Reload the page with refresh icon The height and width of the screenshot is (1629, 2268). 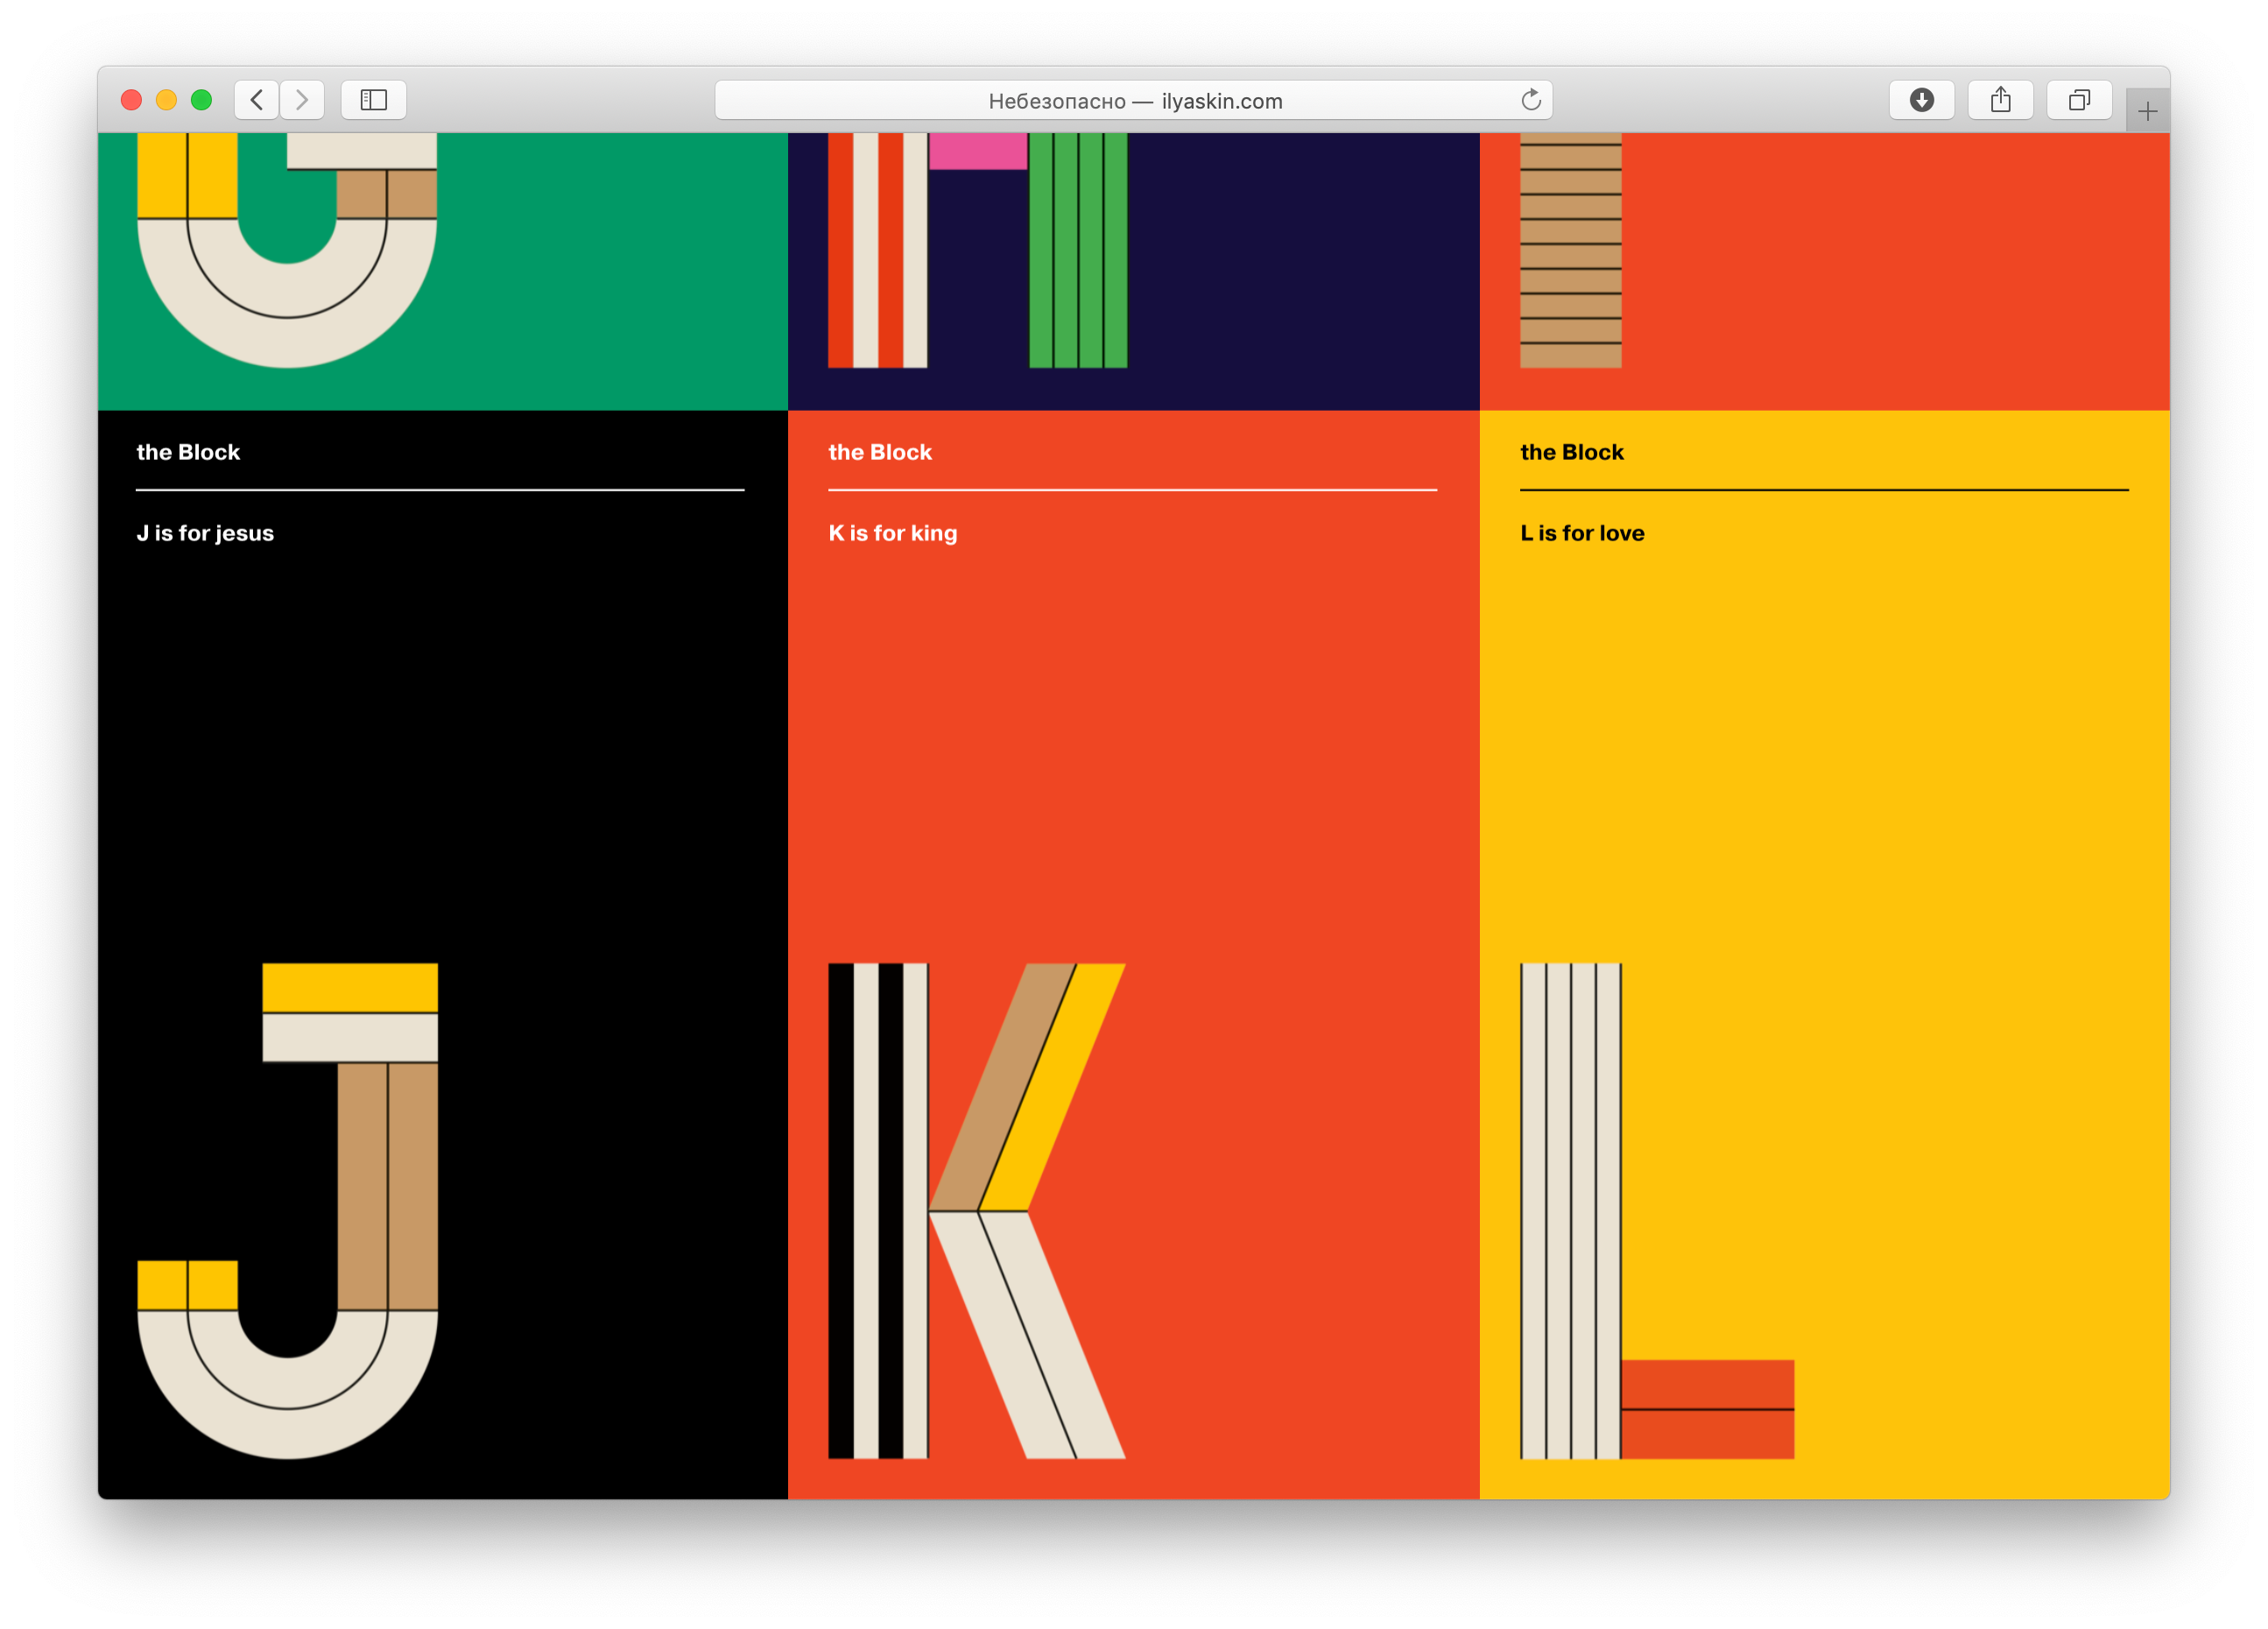point(1530,100)
